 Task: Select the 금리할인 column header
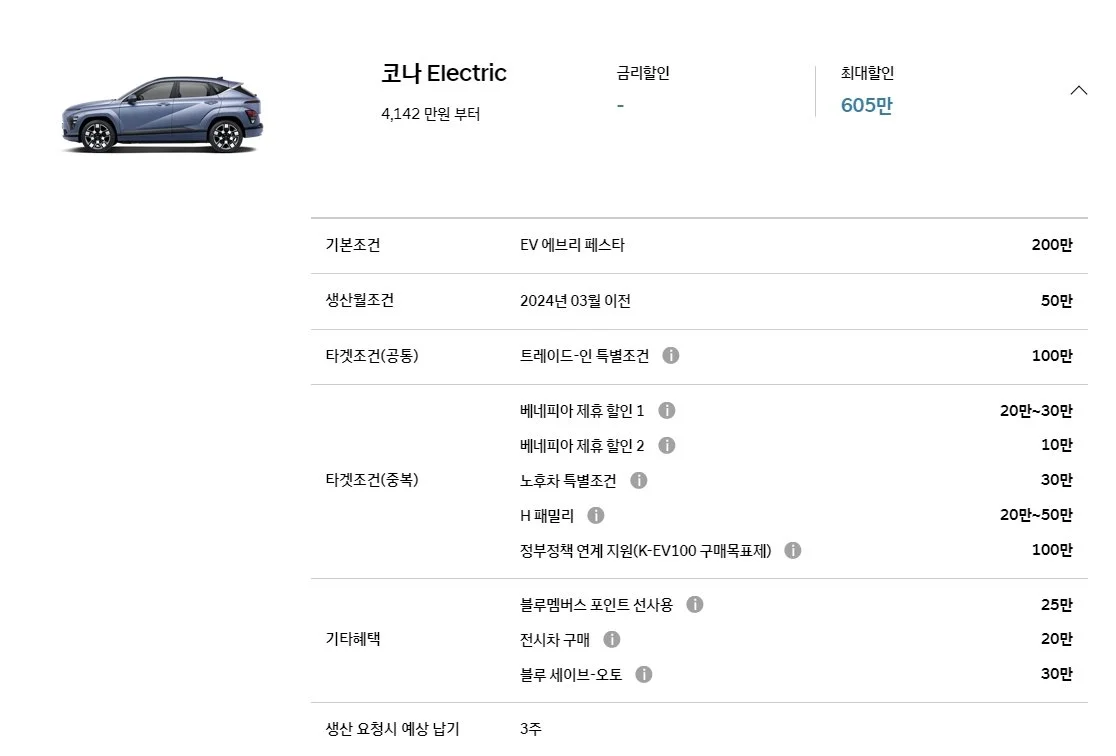[643, 73]
